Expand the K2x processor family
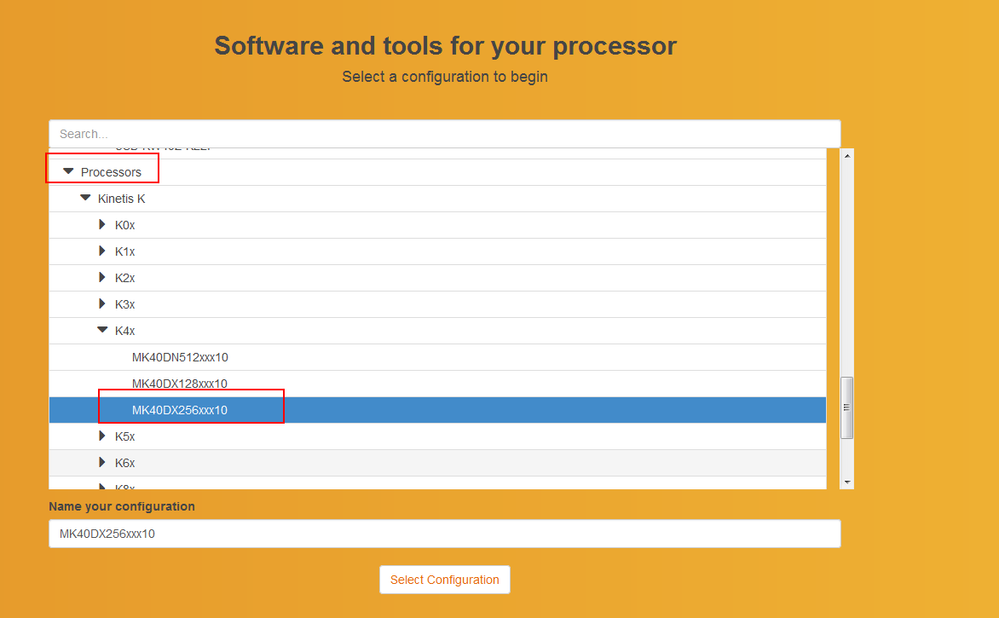Viewport: 999px width, 618px height. coord(102,277)
